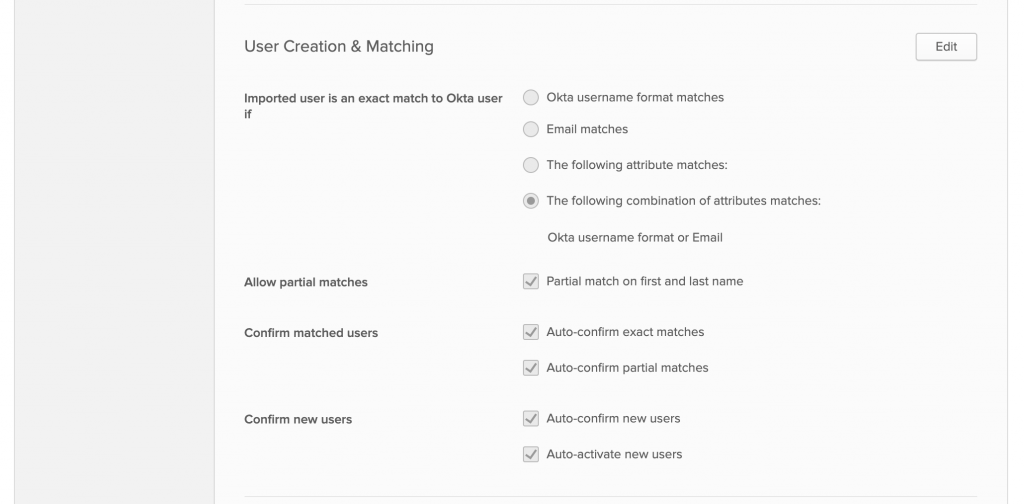Choose the following attribute matches radio button
The image size is (1024, 504).
coord(531,165)
